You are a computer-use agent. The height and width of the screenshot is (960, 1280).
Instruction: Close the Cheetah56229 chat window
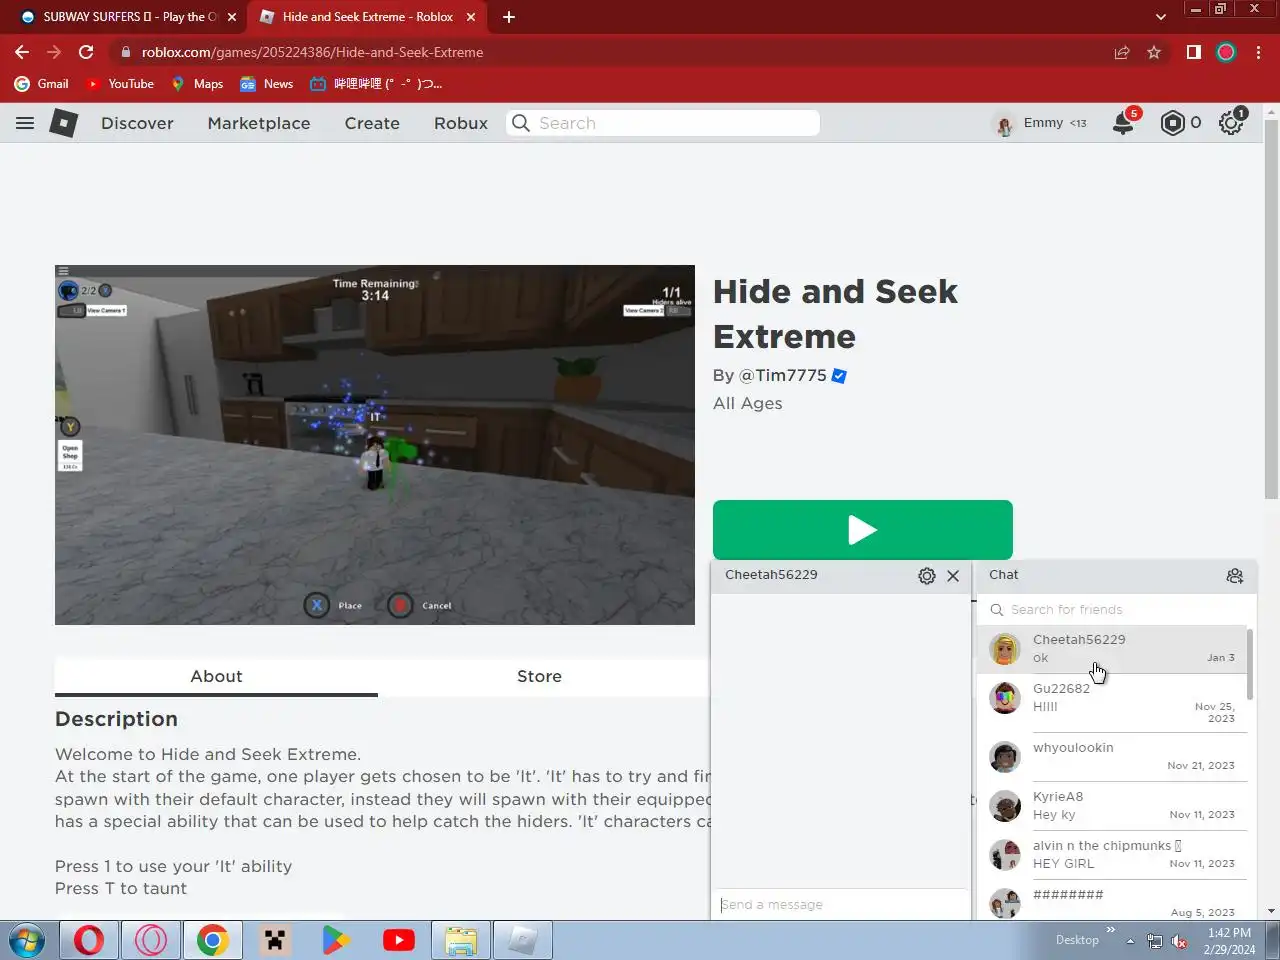pos(953,576)
